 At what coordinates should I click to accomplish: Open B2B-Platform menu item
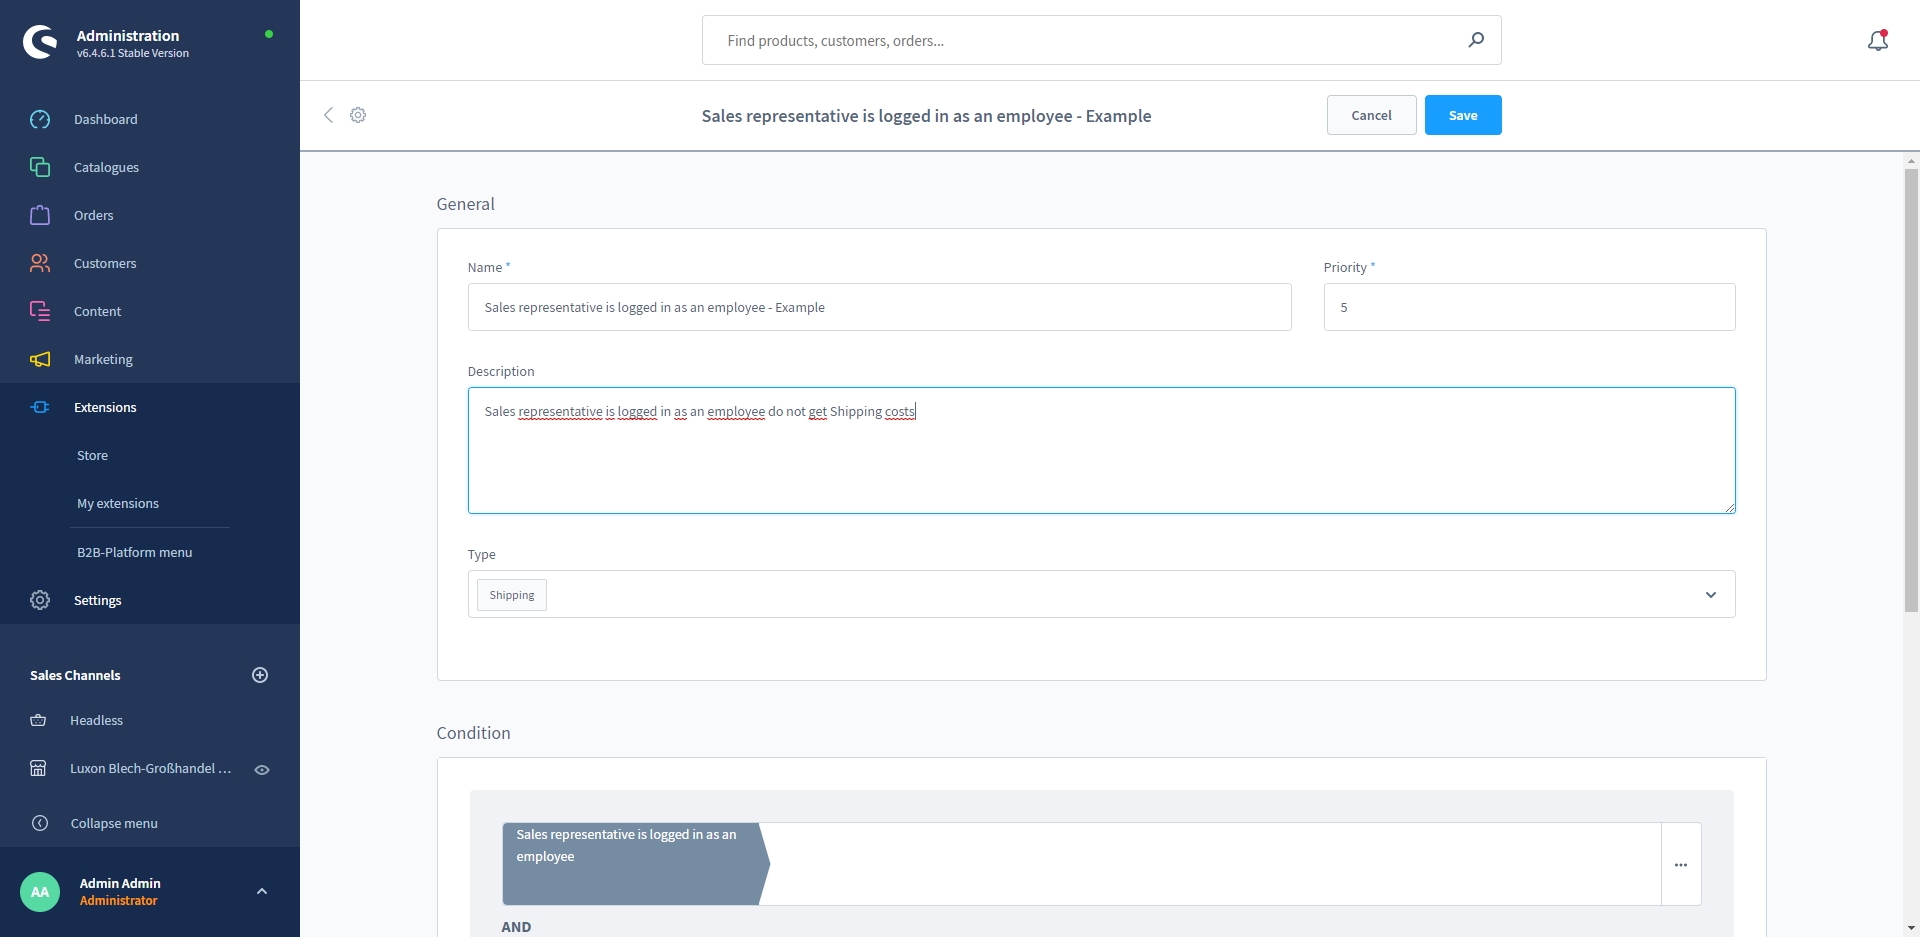coord(134,552)
